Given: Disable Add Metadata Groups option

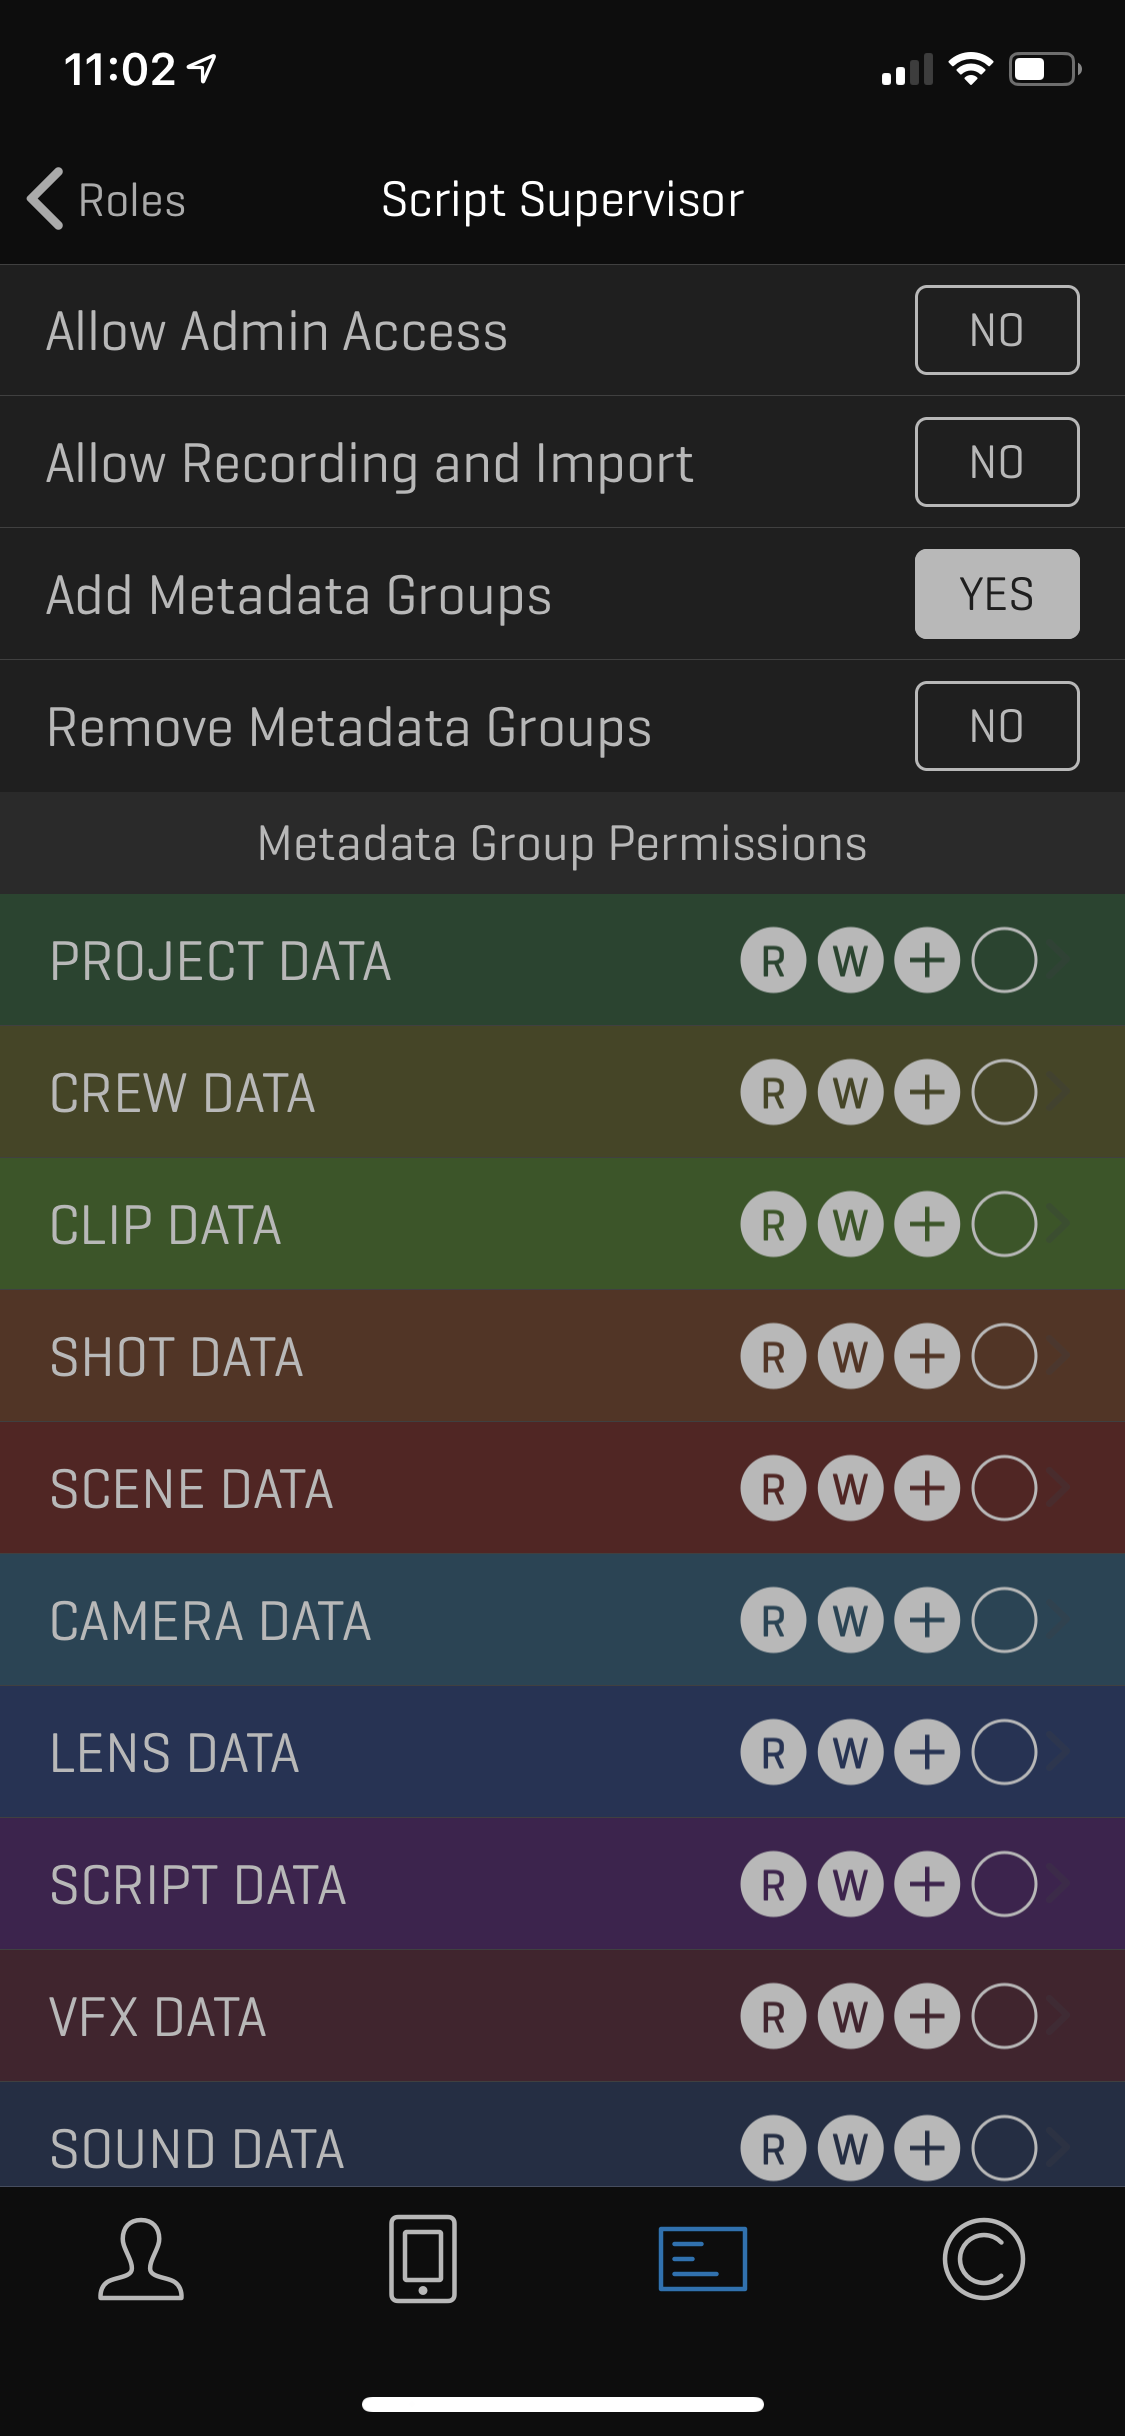Looking at the screenshot, I should (x=996, y=594).
